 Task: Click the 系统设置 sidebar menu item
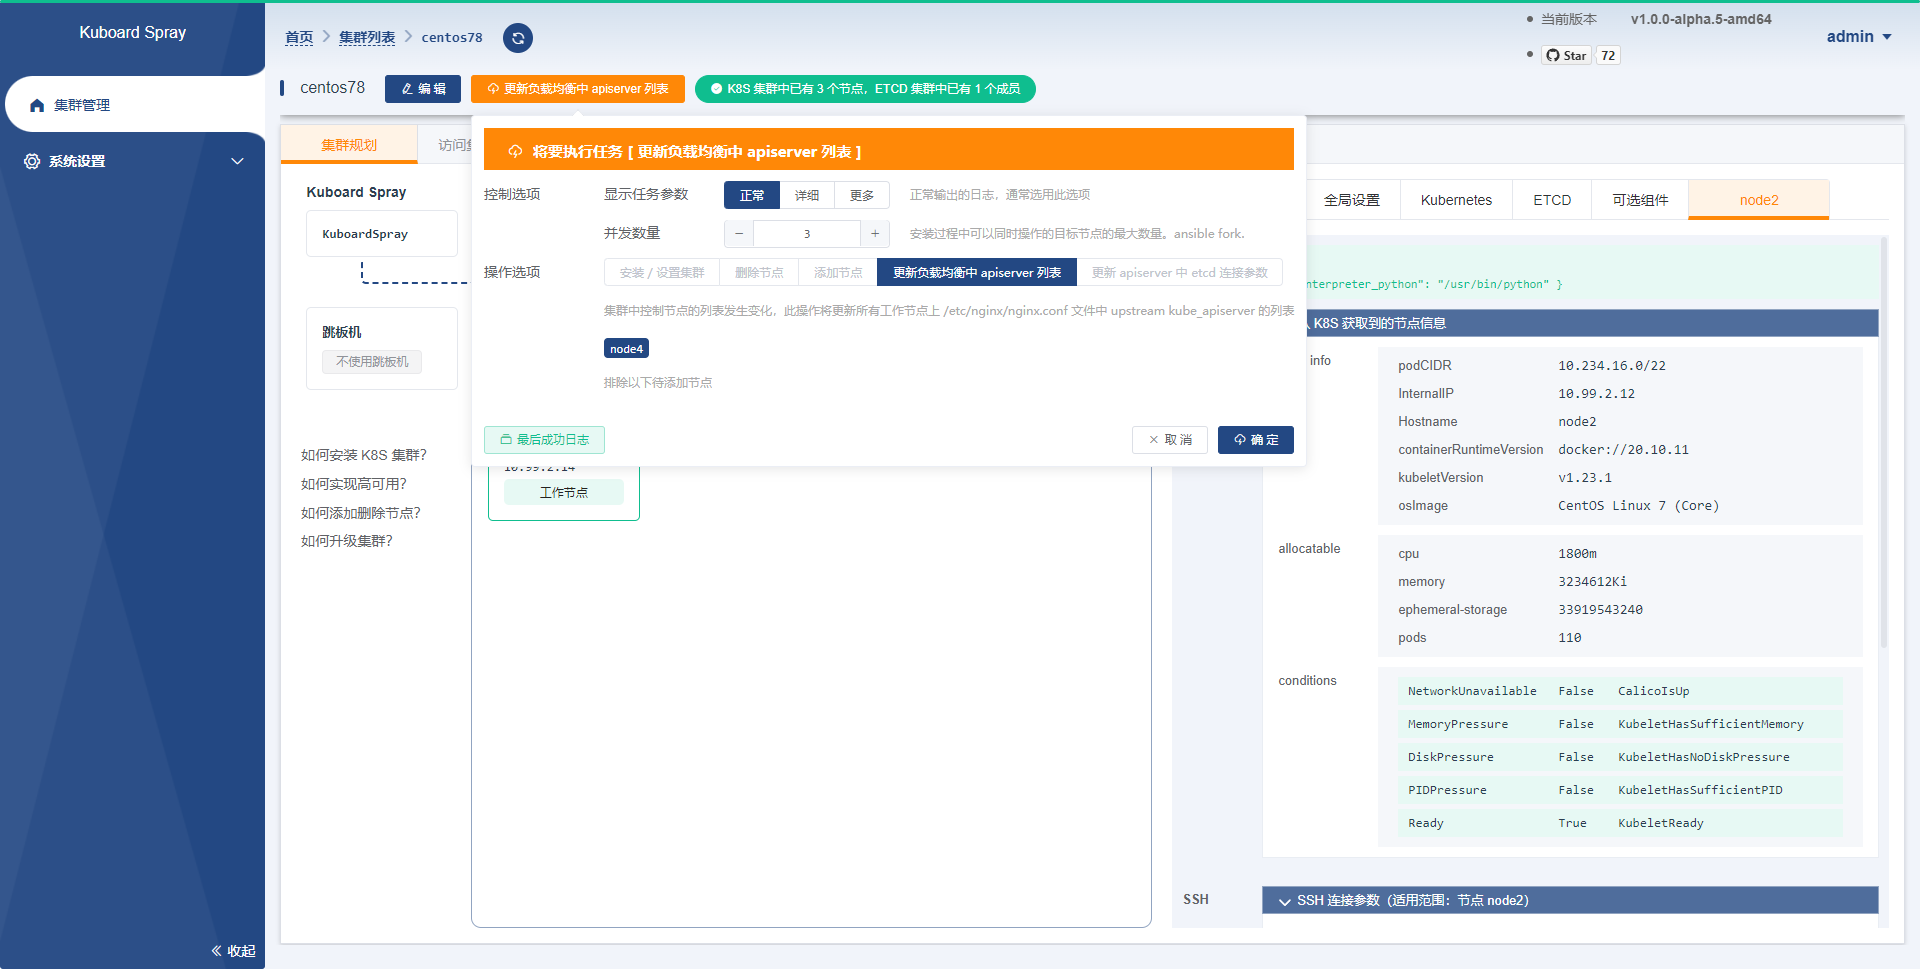coord(132,161)
